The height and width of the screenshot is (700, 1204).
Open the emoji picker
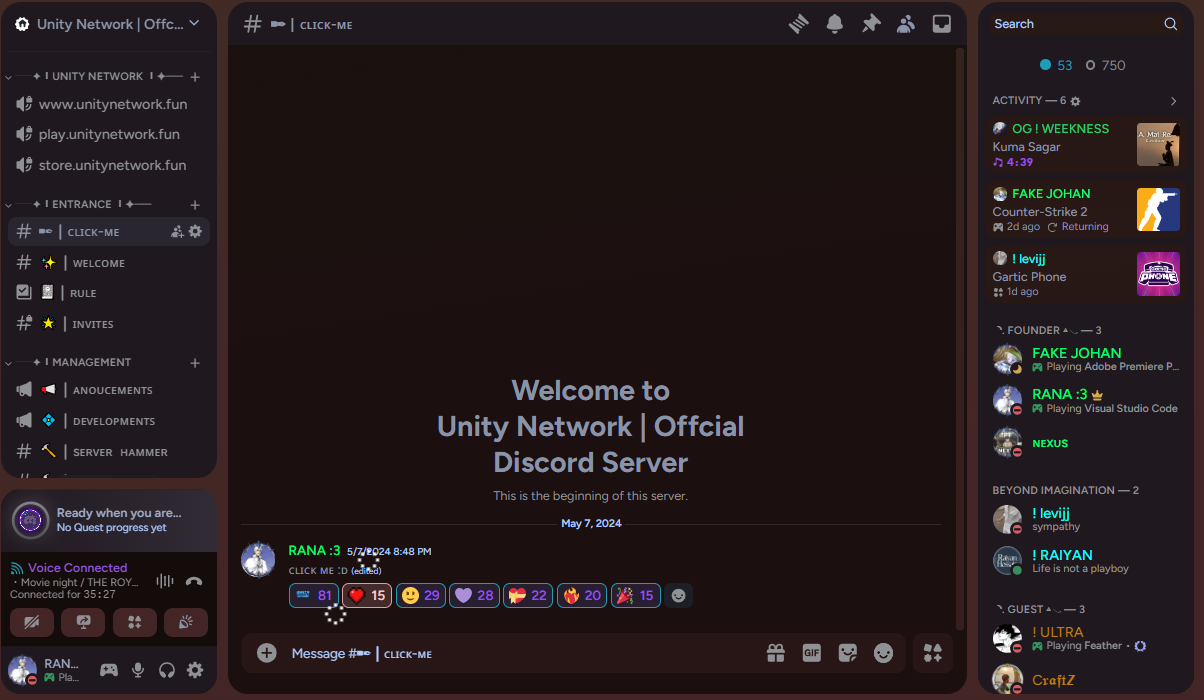(x=884, y=653)
